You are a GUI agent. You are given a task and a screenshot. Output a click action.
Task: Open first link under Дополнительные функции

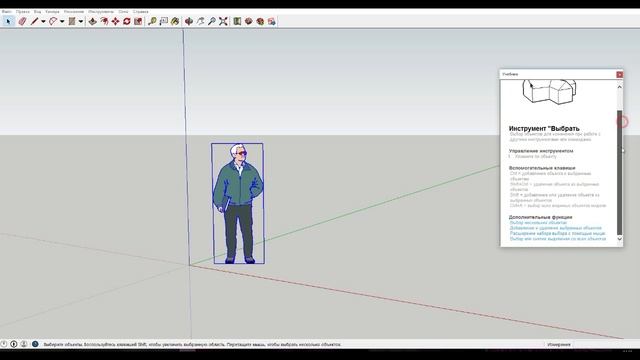[538, 223]
